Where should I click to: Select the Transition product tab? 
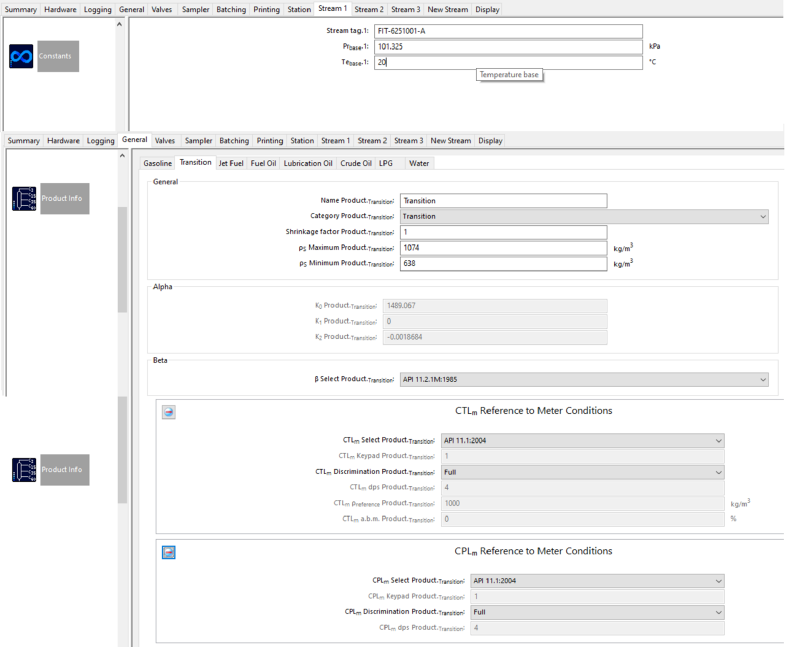coord(195,162)
